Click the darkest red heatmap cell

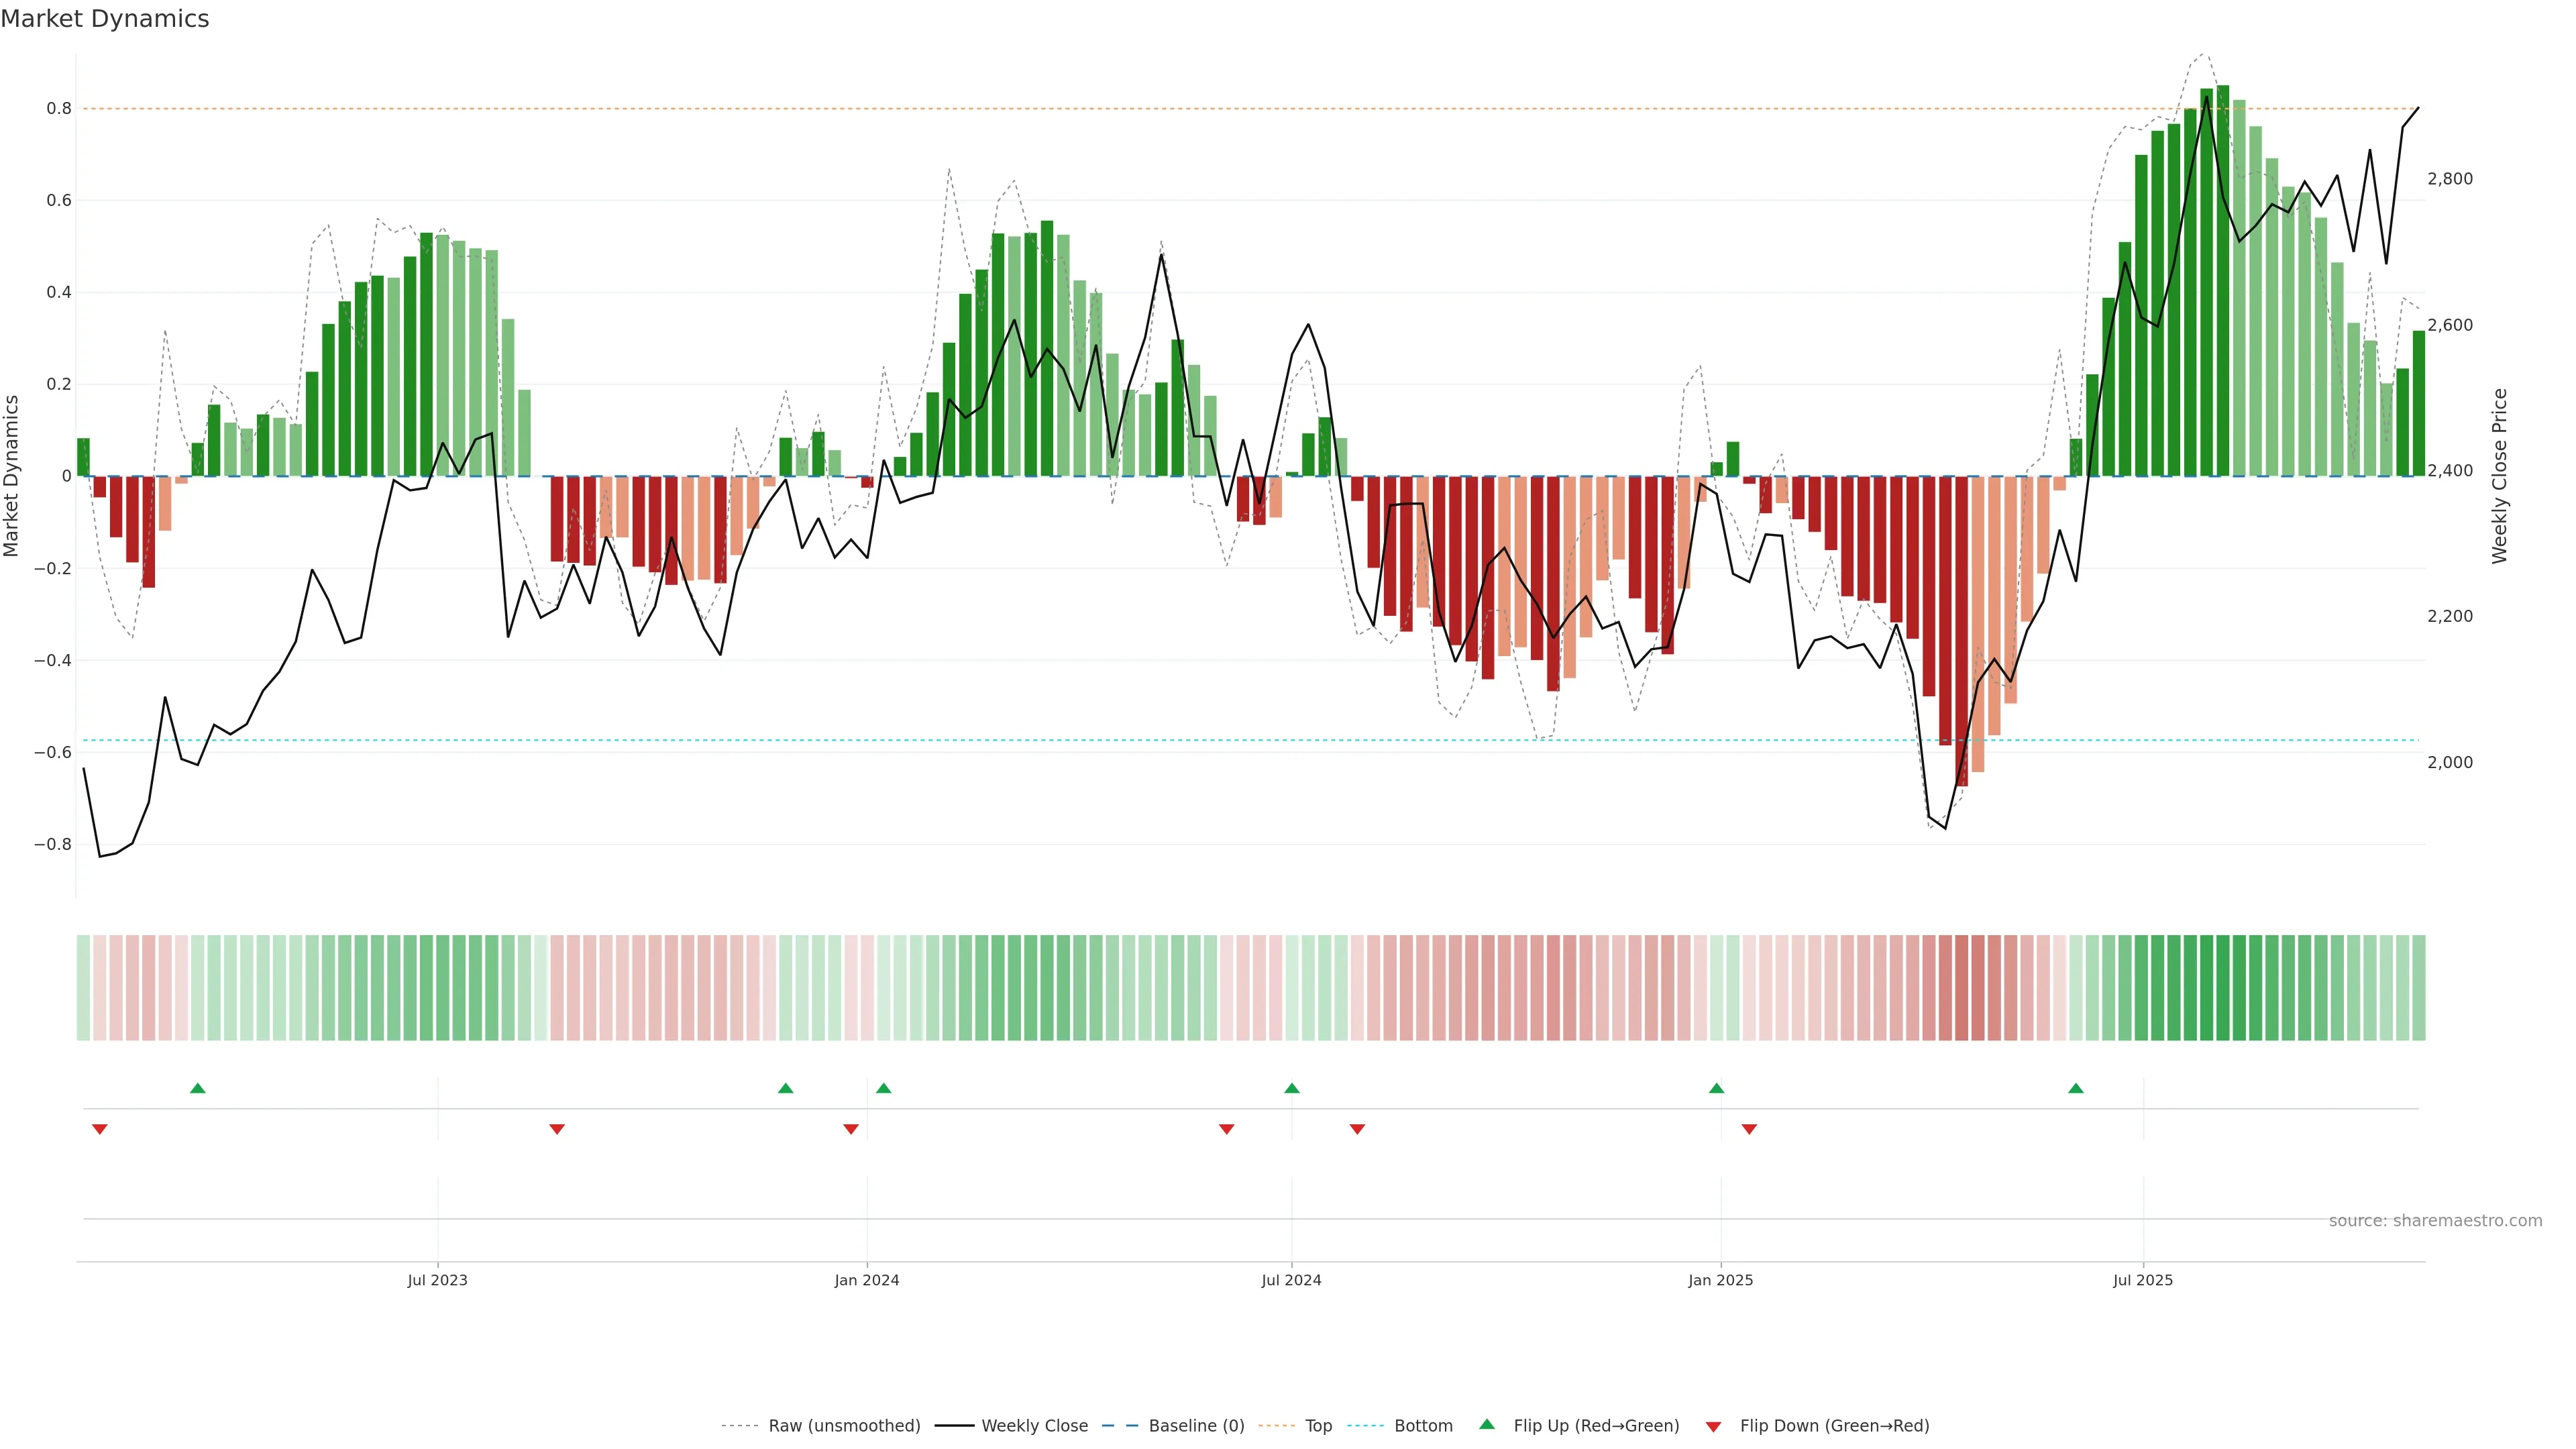coord(1961,988)
